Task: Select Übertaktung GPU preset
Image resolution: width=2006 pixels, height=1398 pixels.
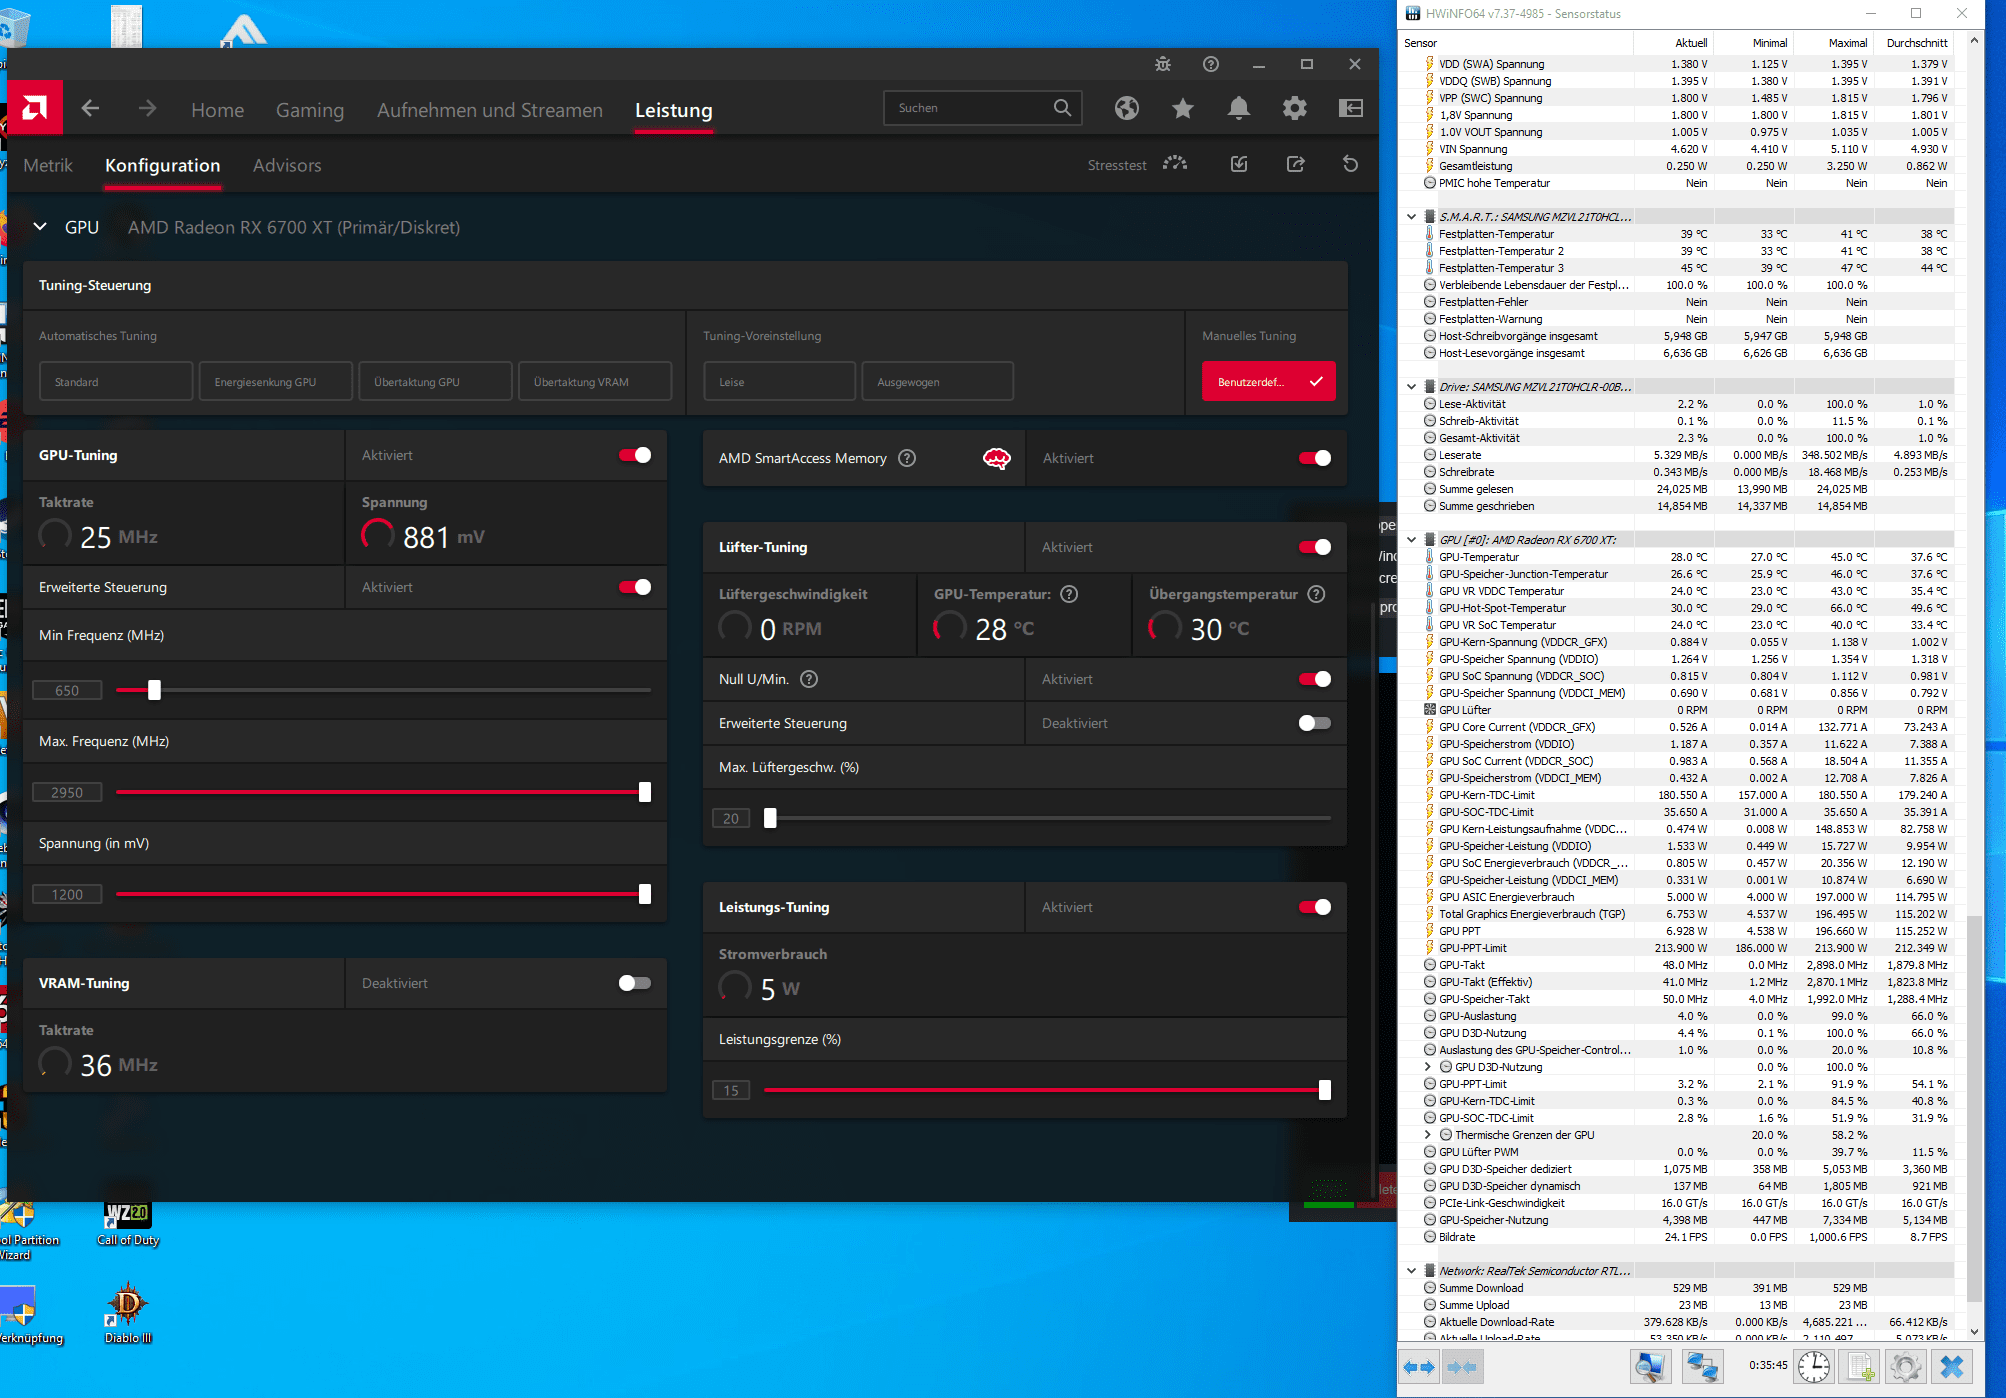Action: [435, 382]
